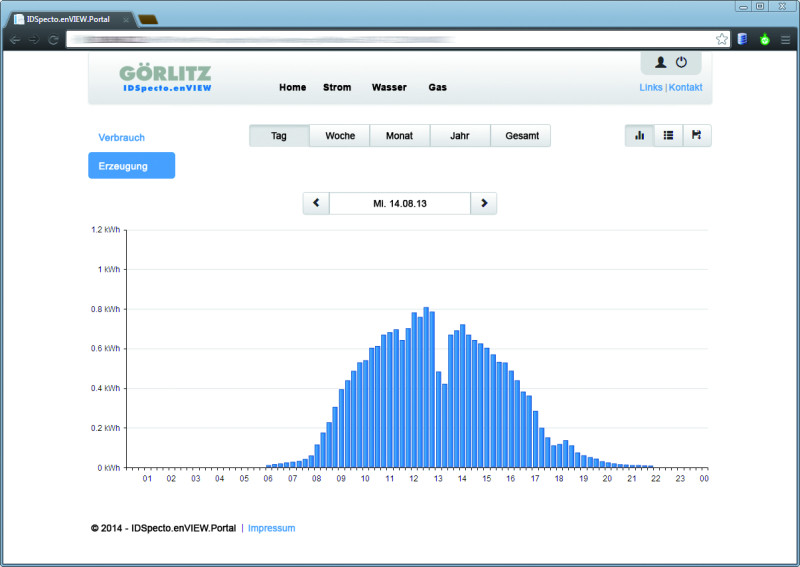Open the Kontakt link
The width and height of the screenshot is (800, 567).
coord(686,87)
